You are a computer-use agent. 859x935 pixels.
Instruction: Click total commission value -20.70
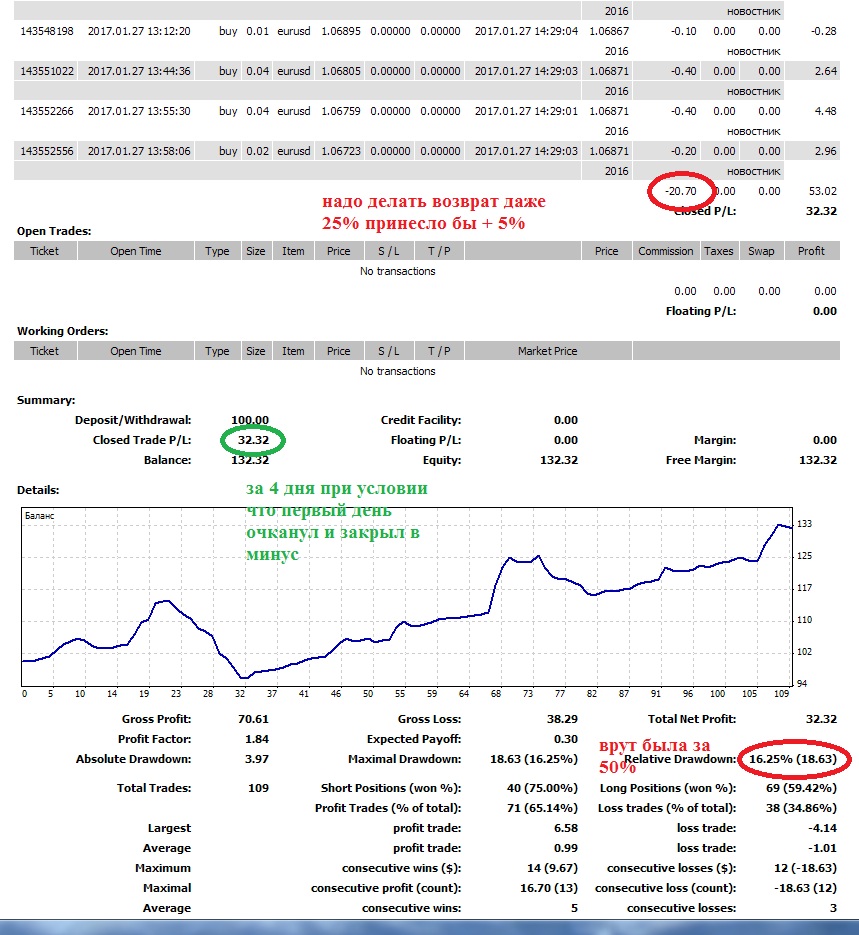[681, 191]
